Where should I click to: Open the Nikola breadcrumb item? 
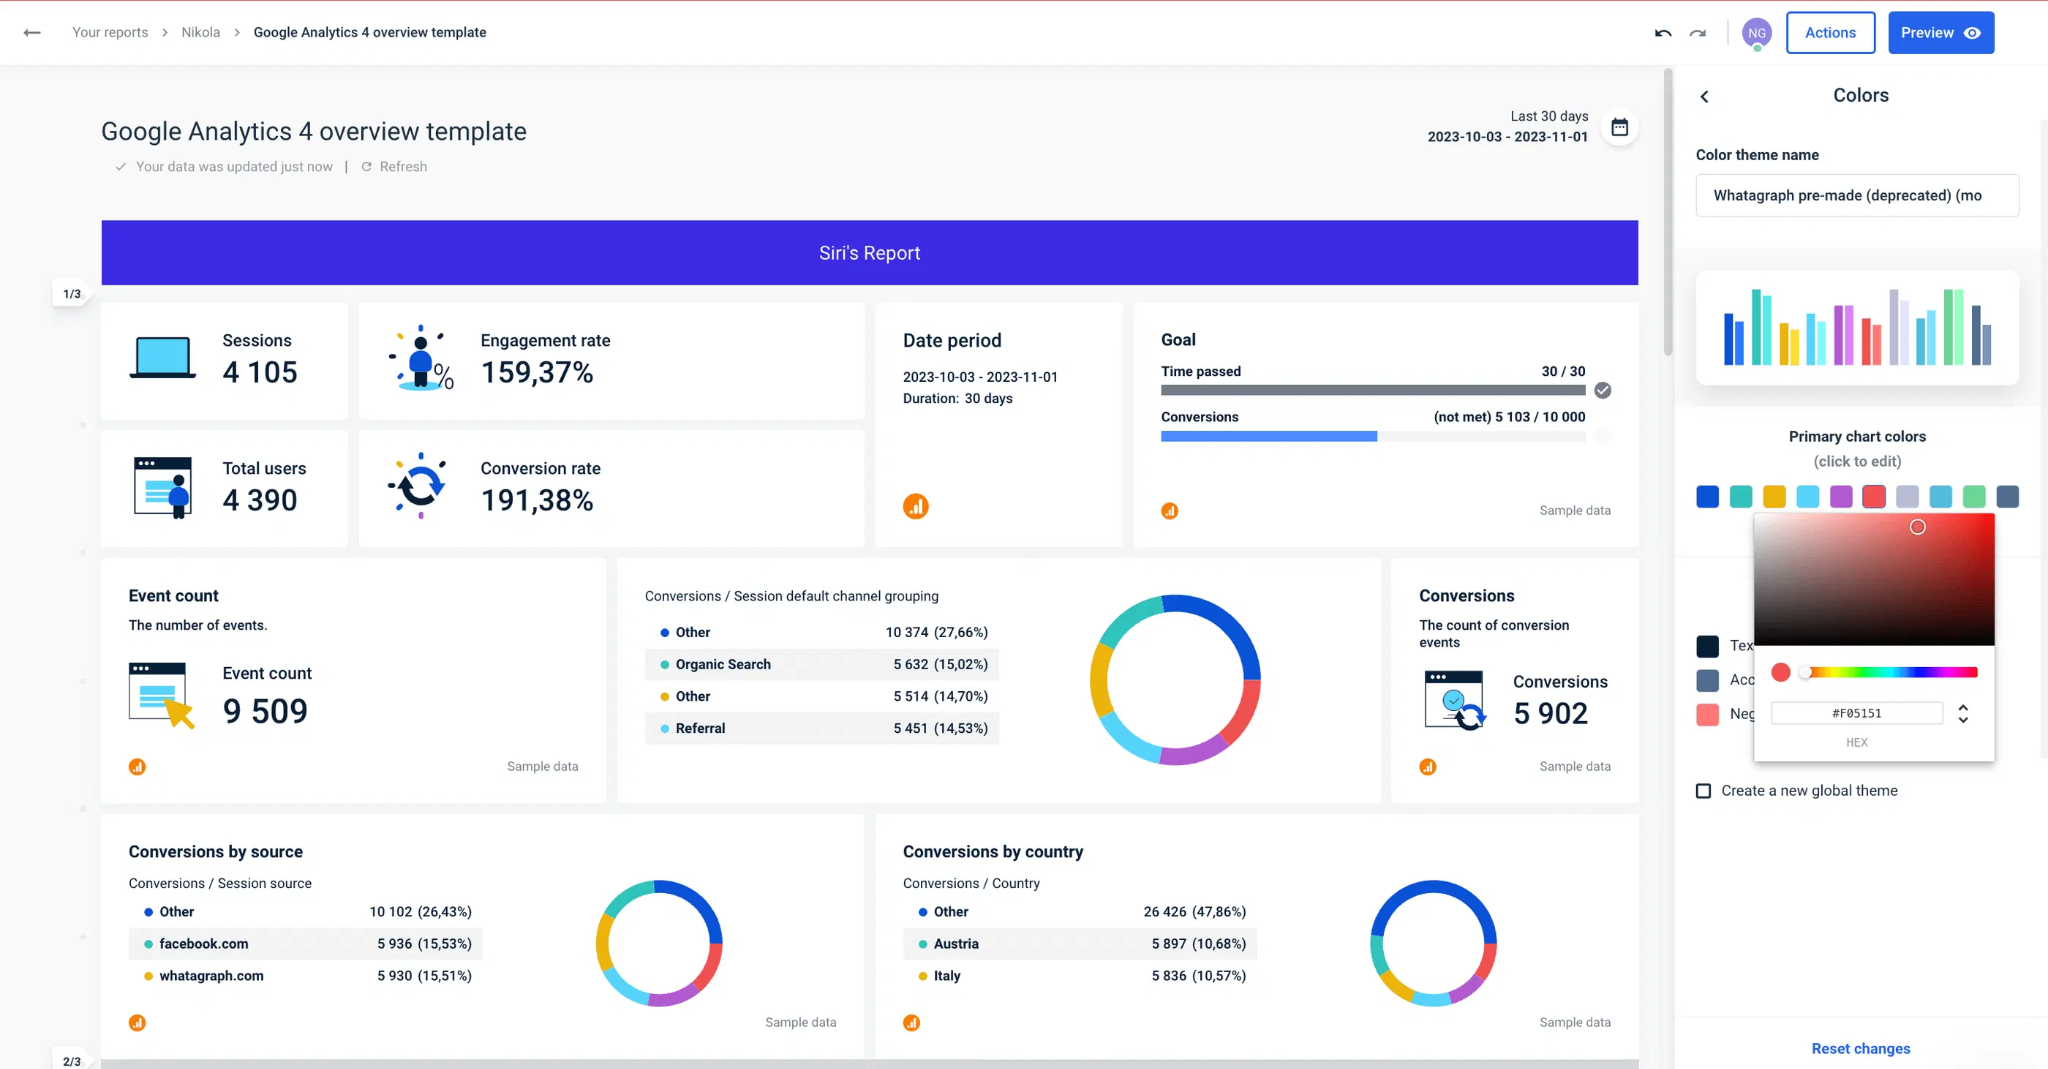click(x=200, y=32)
